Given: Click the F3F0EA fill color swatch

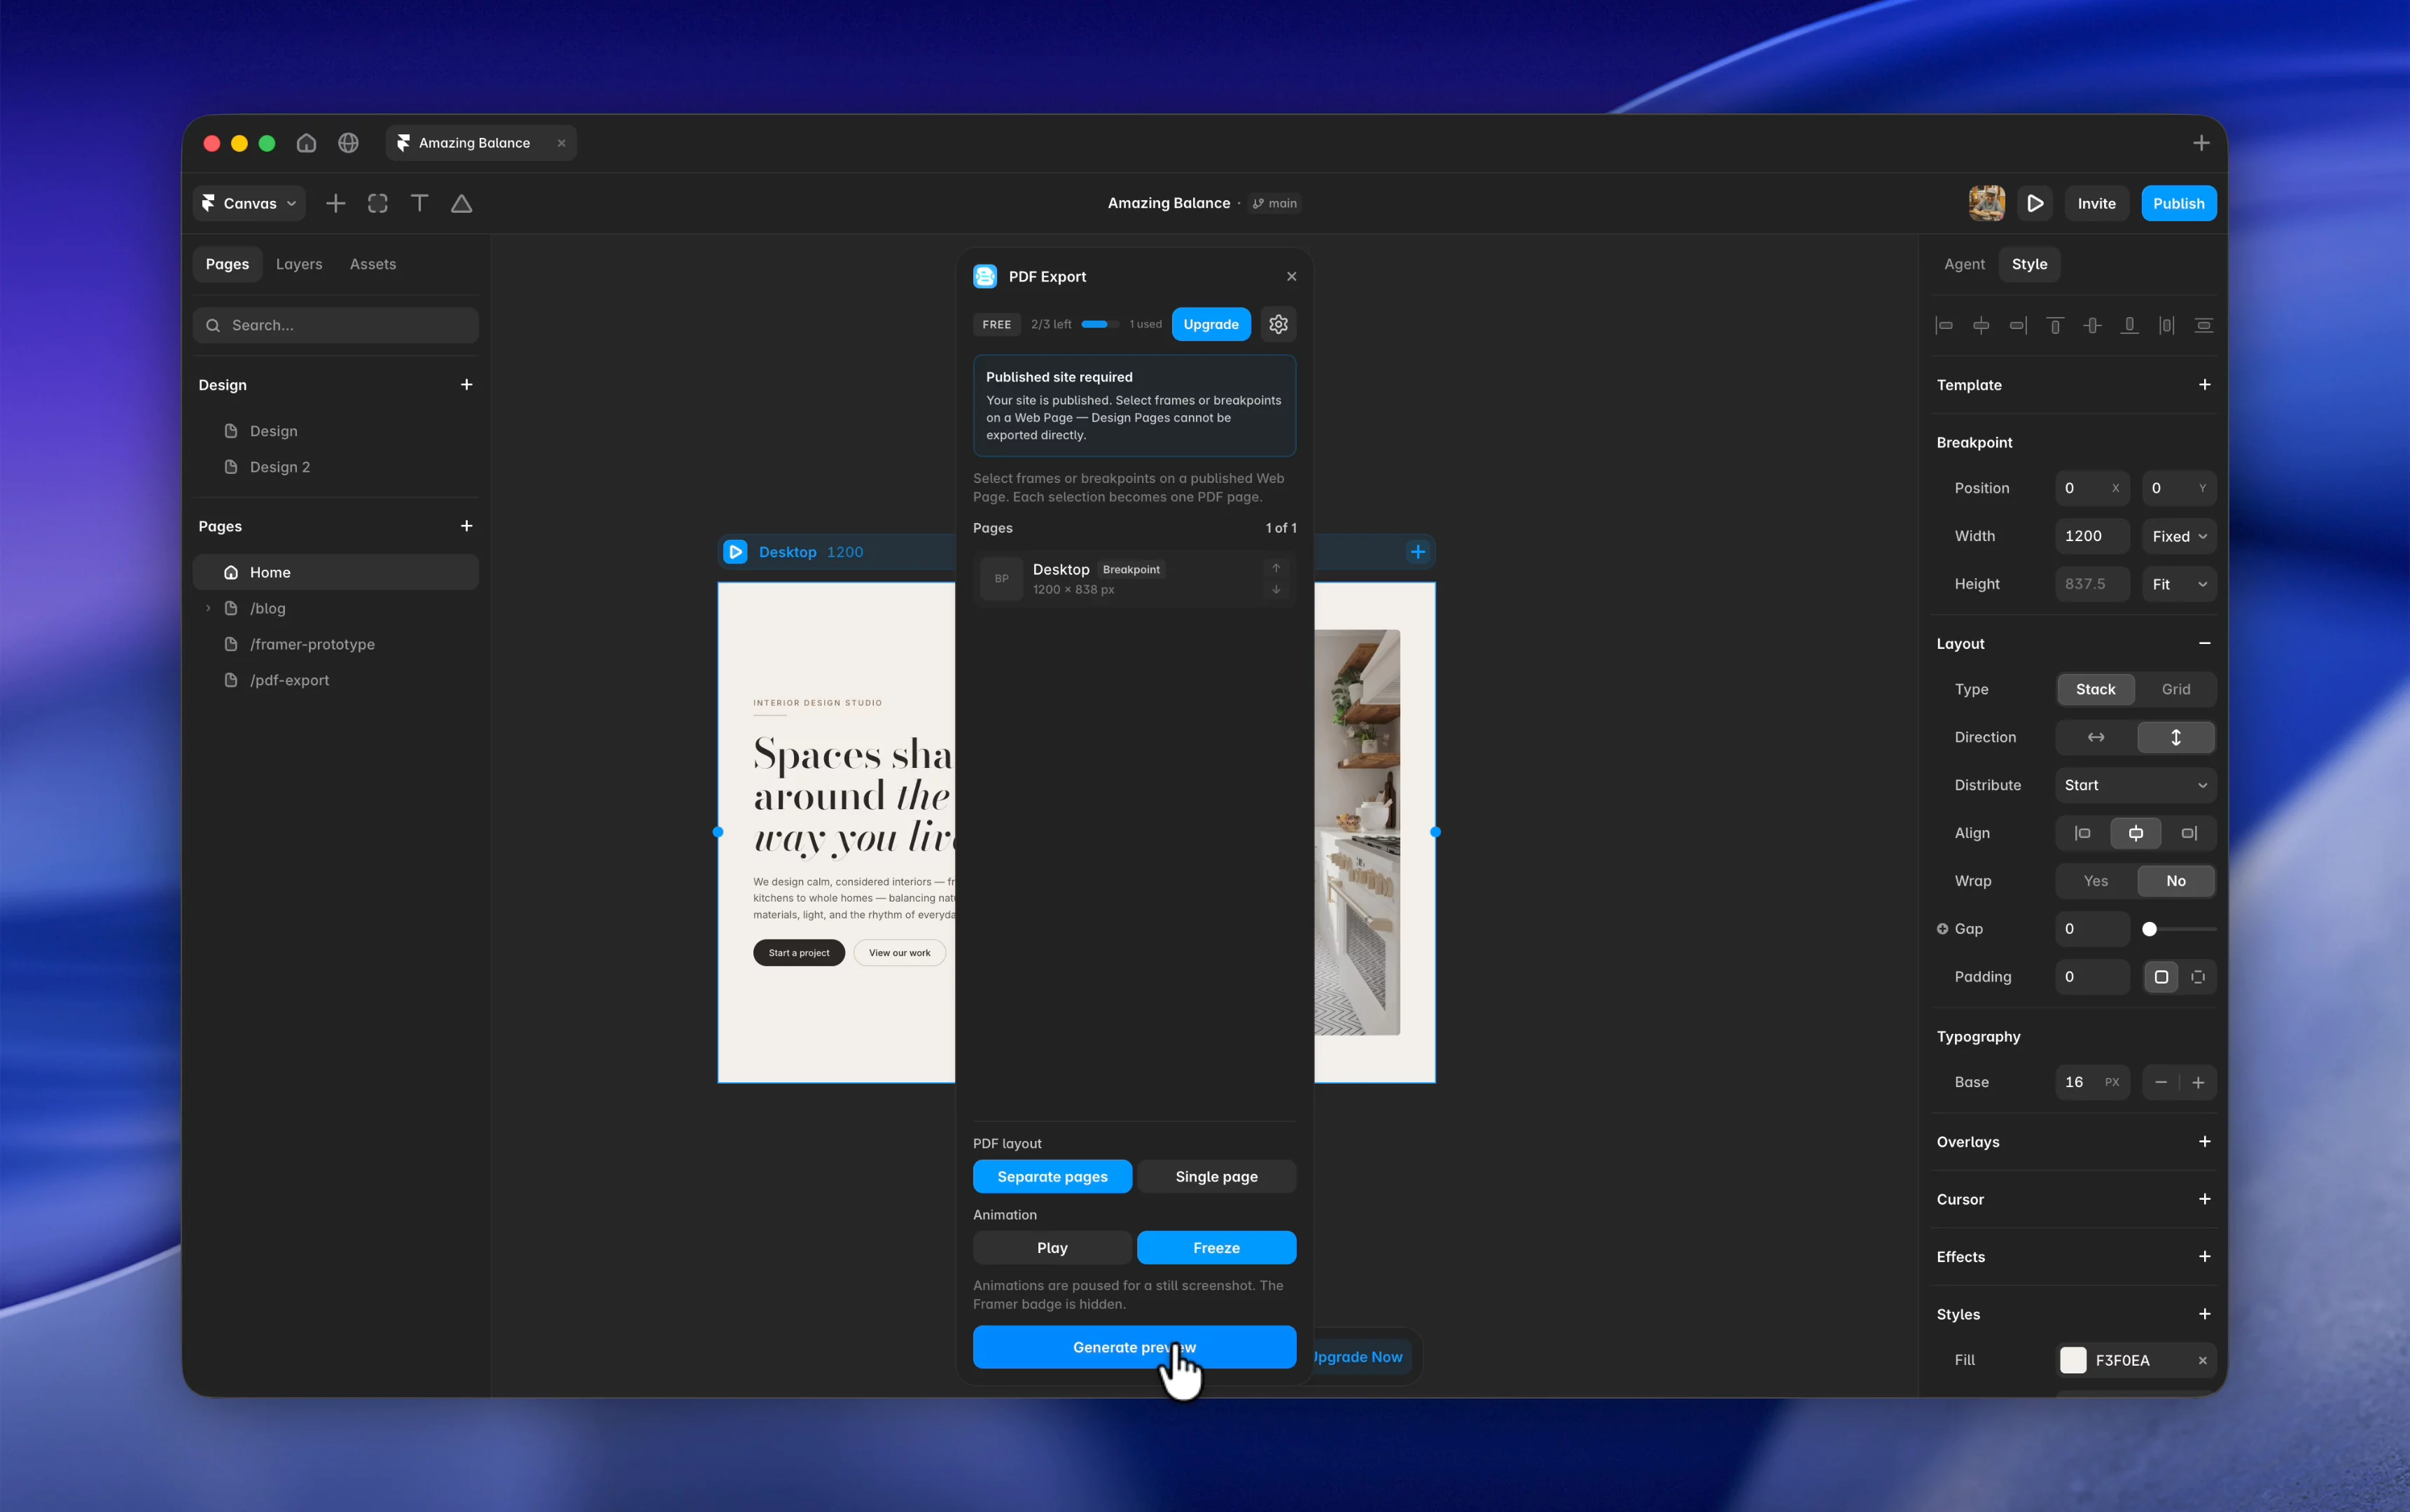Looking at the screenshot, I should [x=2073, y=1360].
